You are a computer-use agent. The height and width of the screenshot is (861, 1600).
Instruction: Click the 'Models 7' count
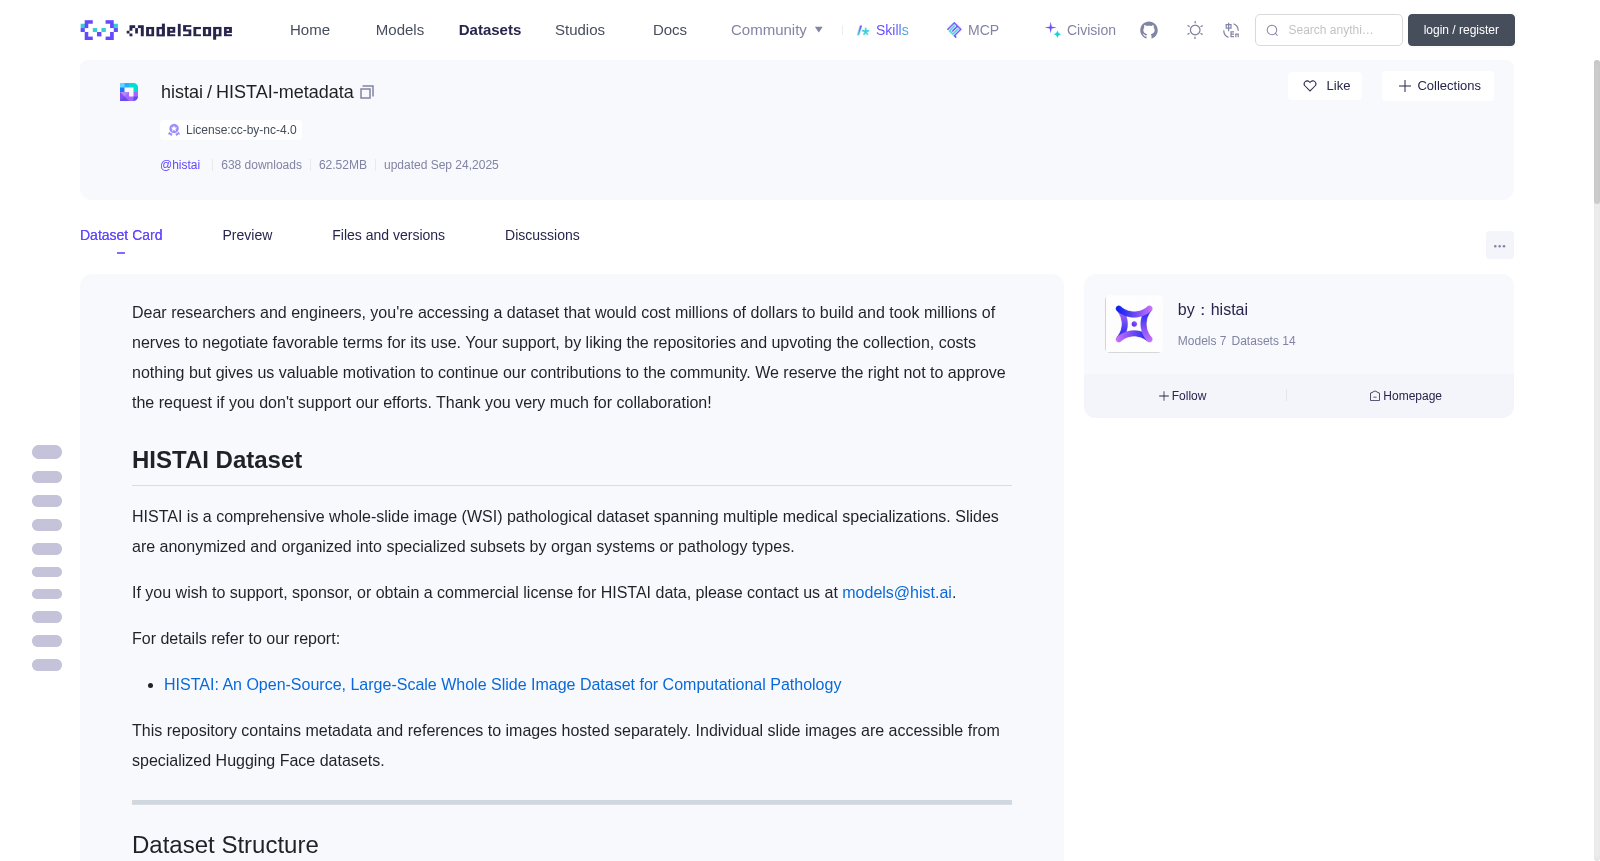point(1202,341)
